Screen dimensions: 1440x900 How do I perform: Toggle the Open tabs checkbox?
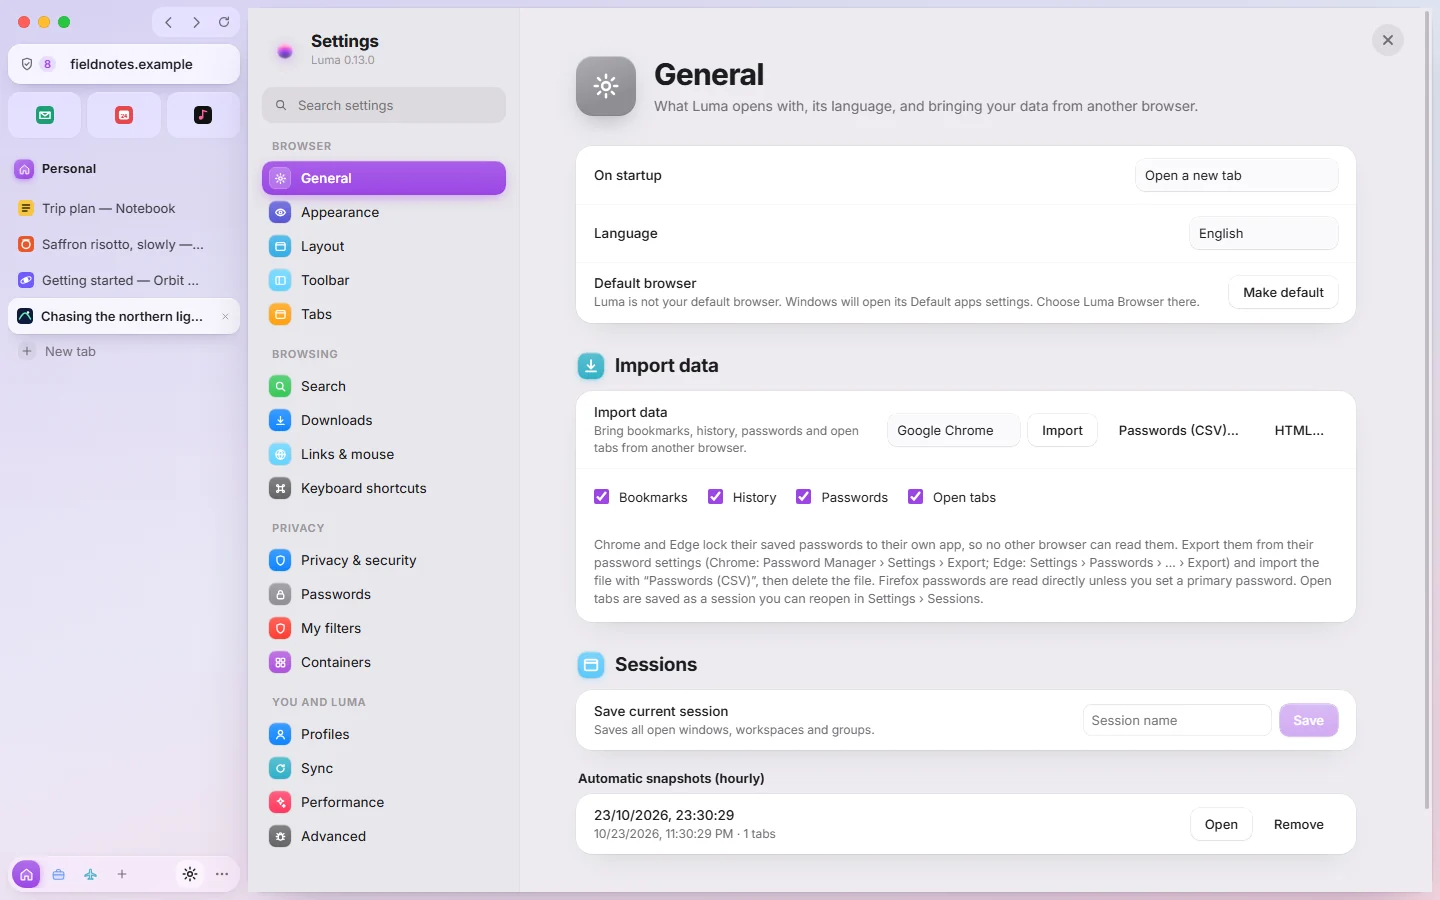point(916,497)
